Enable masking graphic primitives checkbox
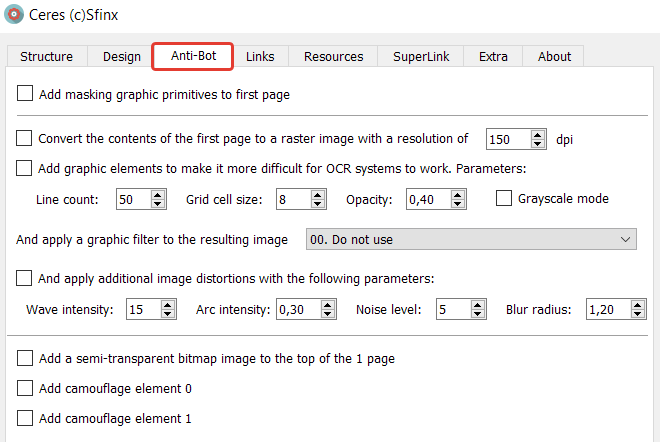 point(25,95)
